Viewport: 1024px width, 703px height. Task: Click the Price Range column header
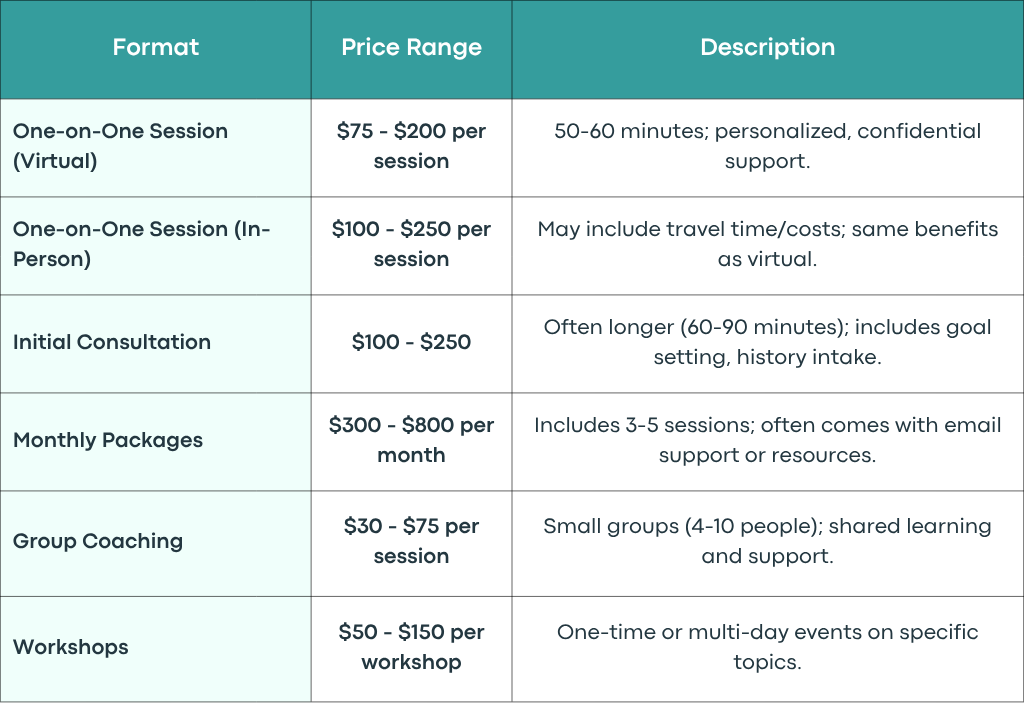(411, 47)
